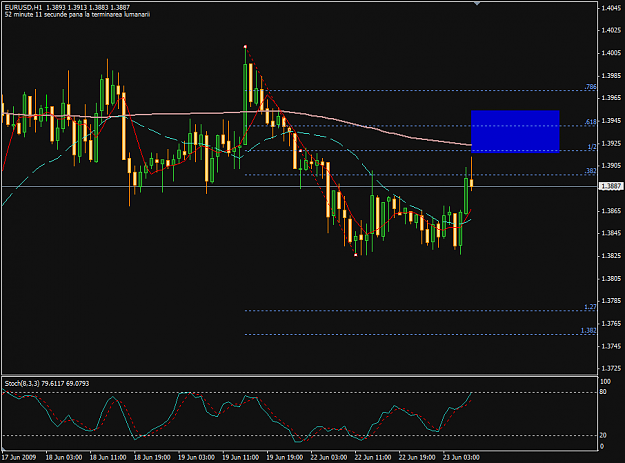Viewport: 625px width, 463px height.
Task: Click the 1.4045 price scale value
Action: click(611, 8)
